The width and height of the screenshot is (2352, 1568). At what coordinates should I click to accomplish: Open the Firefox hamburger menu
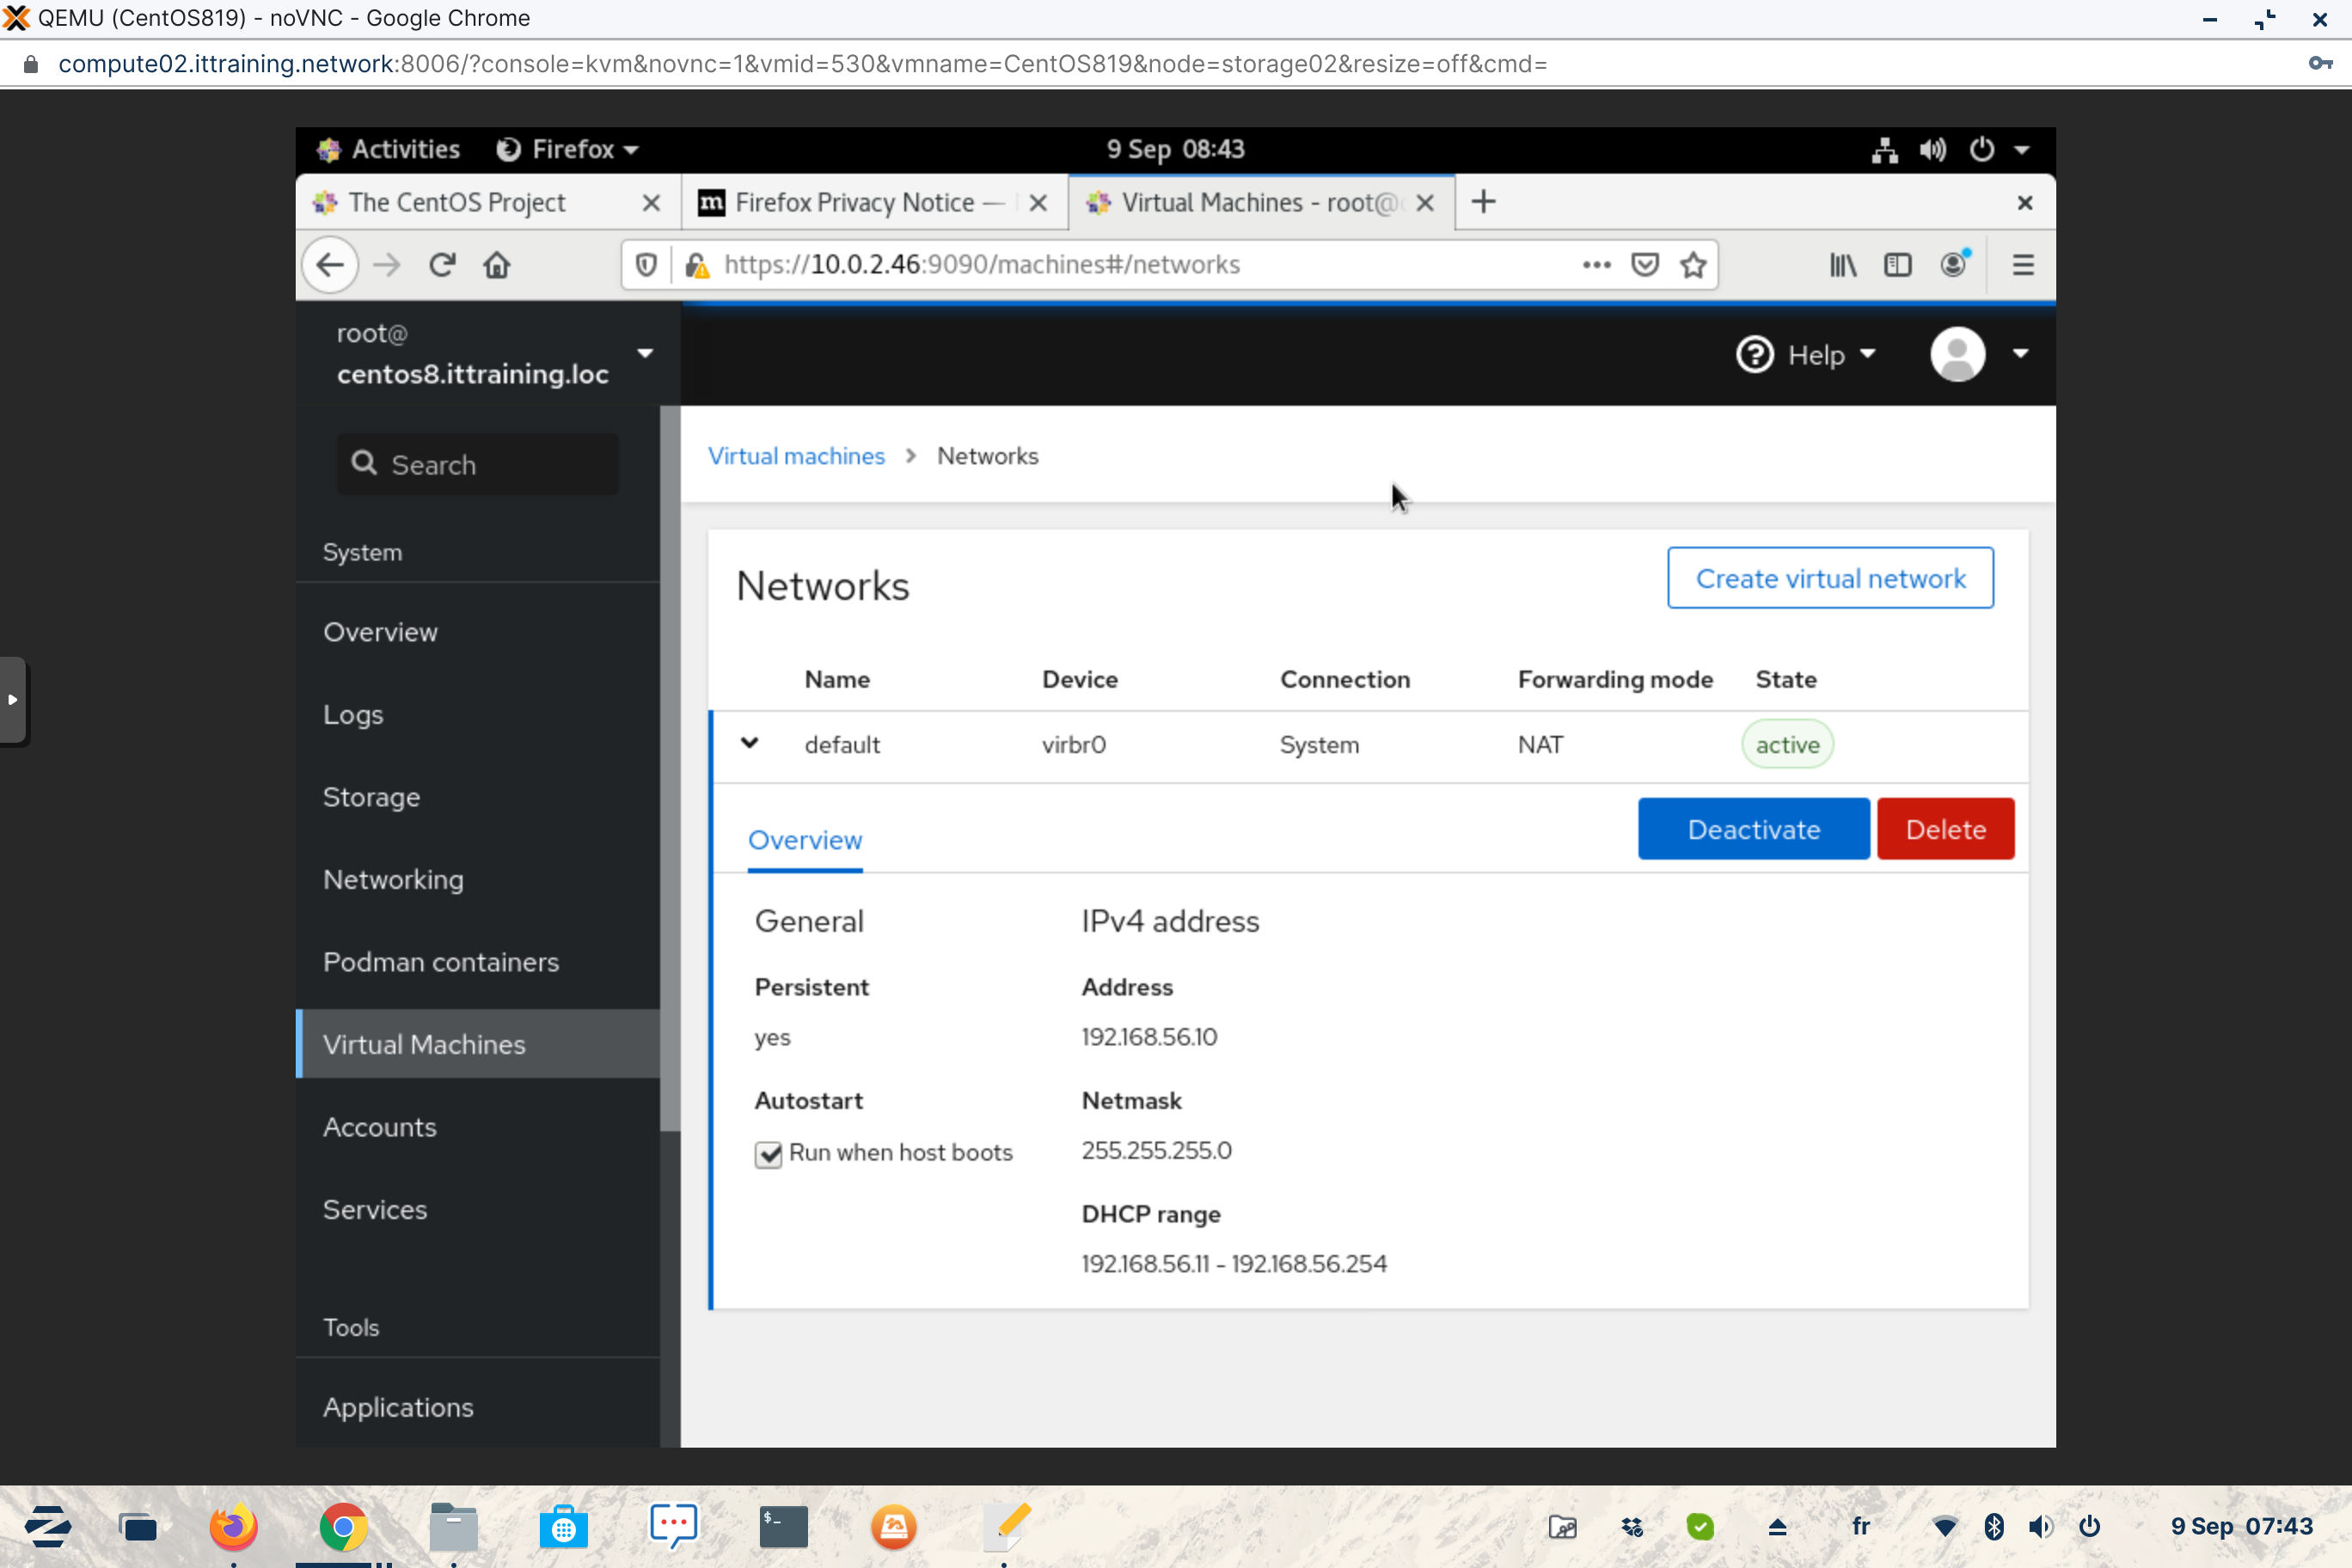click(x=2023, y=265)
